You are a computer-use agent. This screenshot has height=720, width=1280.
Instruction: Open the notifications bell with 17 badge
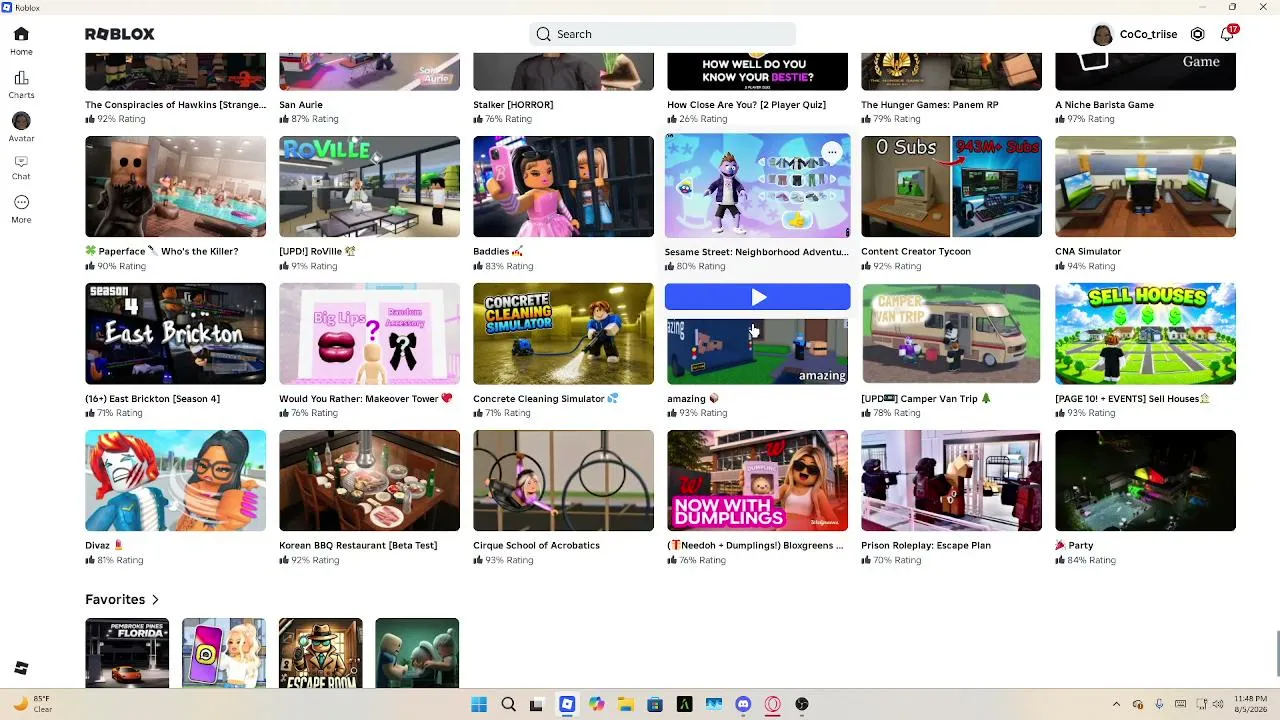[1227, 34]
